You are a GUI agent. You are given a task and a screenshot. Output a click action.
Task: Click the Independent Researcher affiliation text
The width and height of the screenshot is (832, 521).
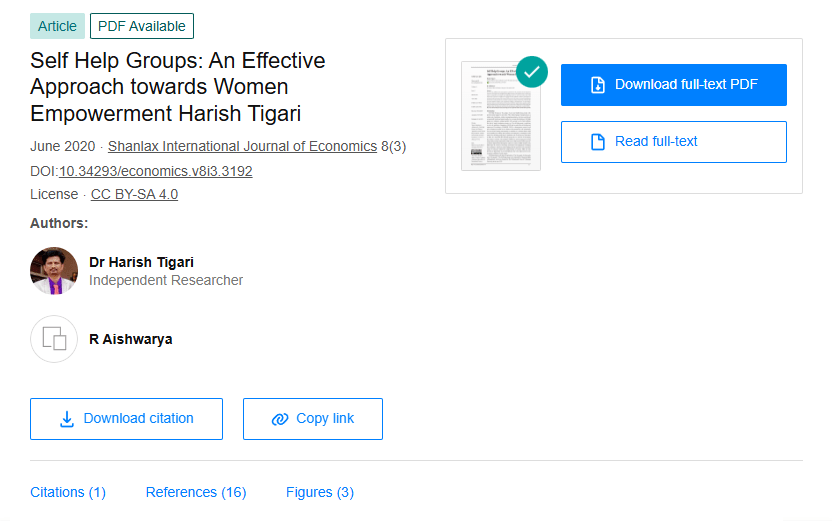[x=166, y=281]
